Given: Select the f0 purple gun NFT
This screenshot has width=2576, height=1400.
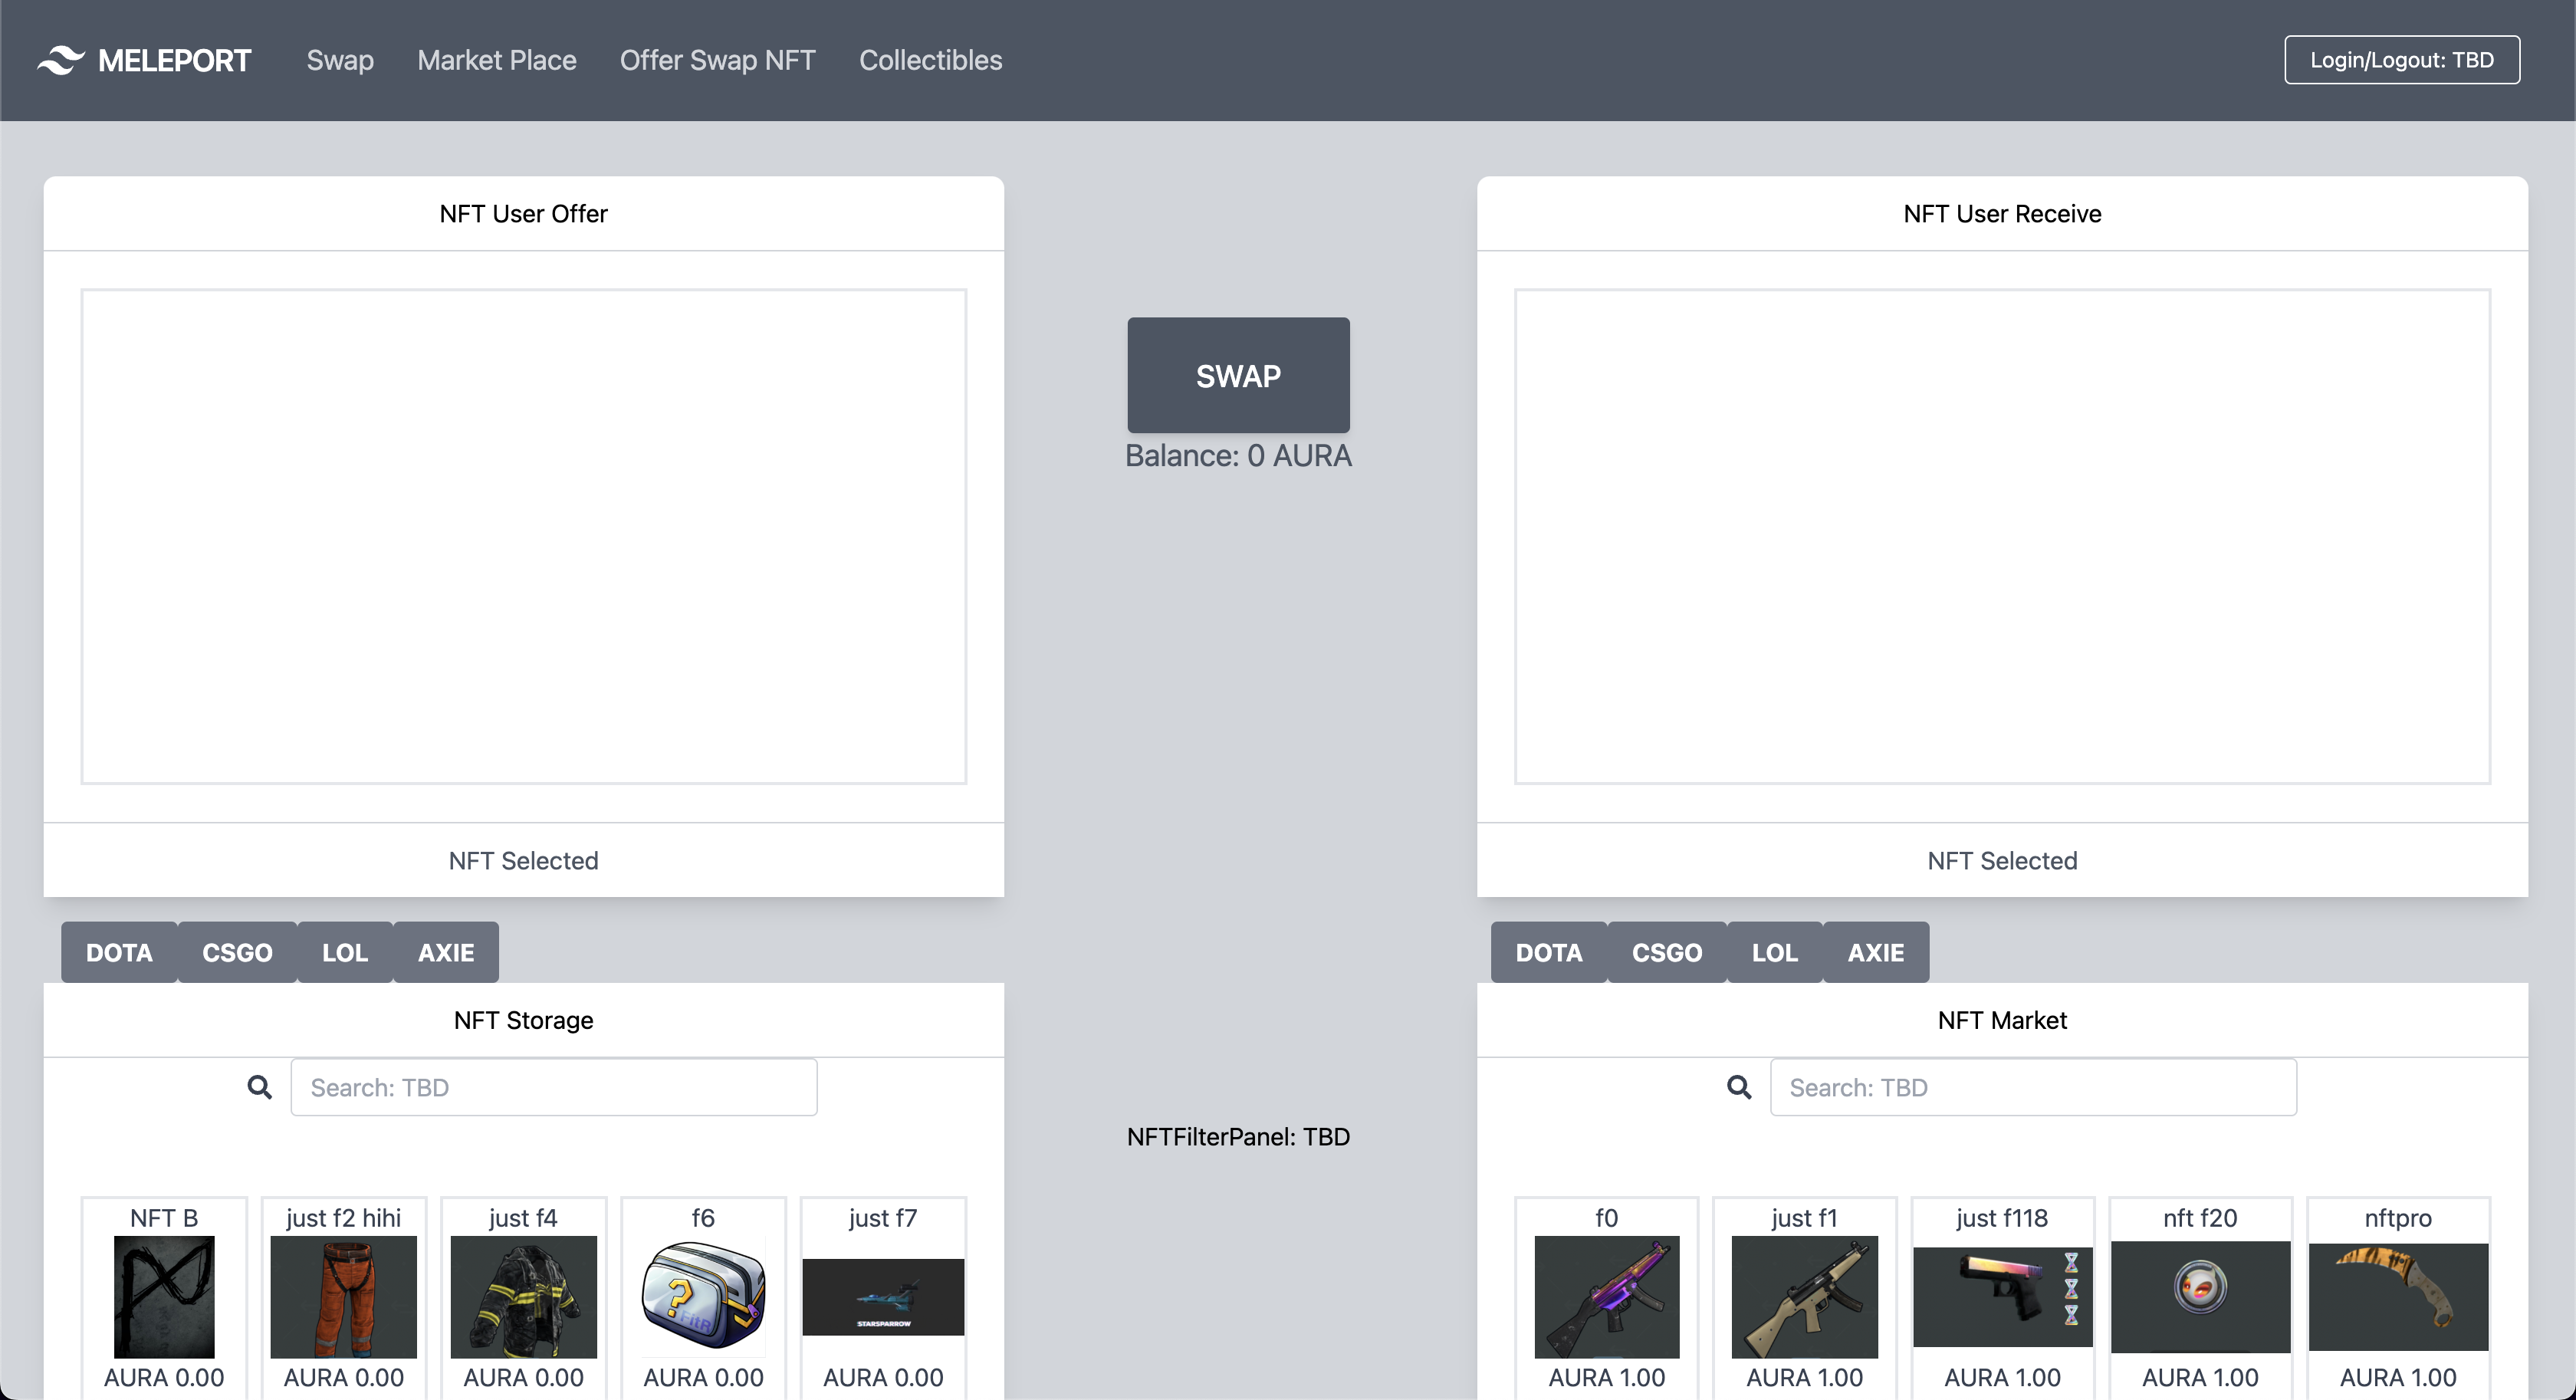Looking at the screenshot, I should tap(1606, 1296).
